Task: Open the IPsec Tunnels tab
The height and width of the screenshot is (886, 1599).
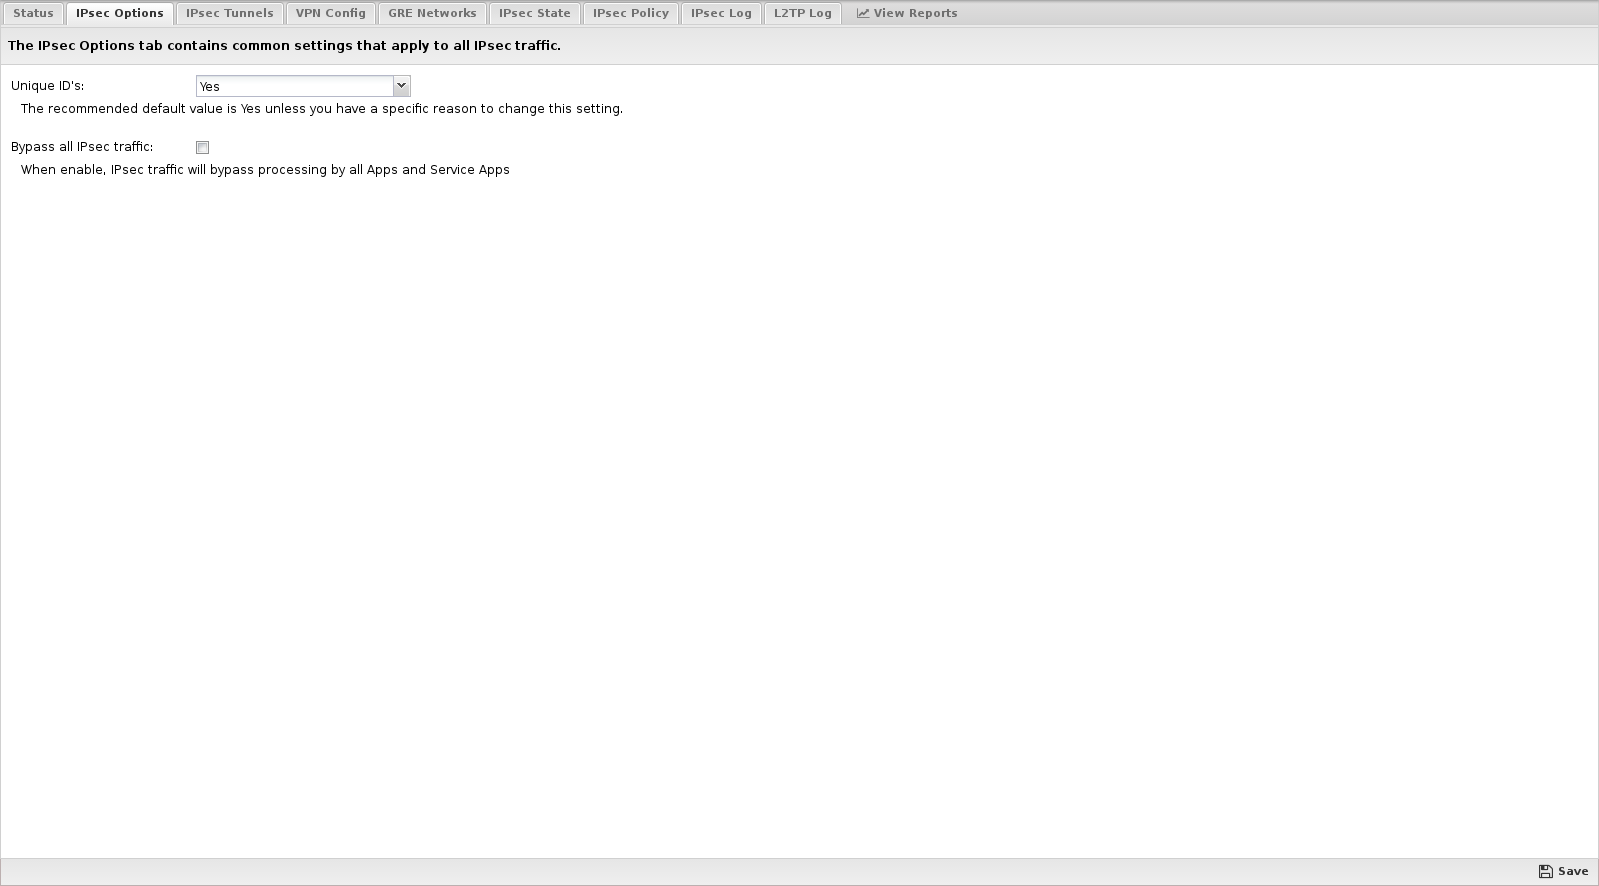Action: point(229,13)
